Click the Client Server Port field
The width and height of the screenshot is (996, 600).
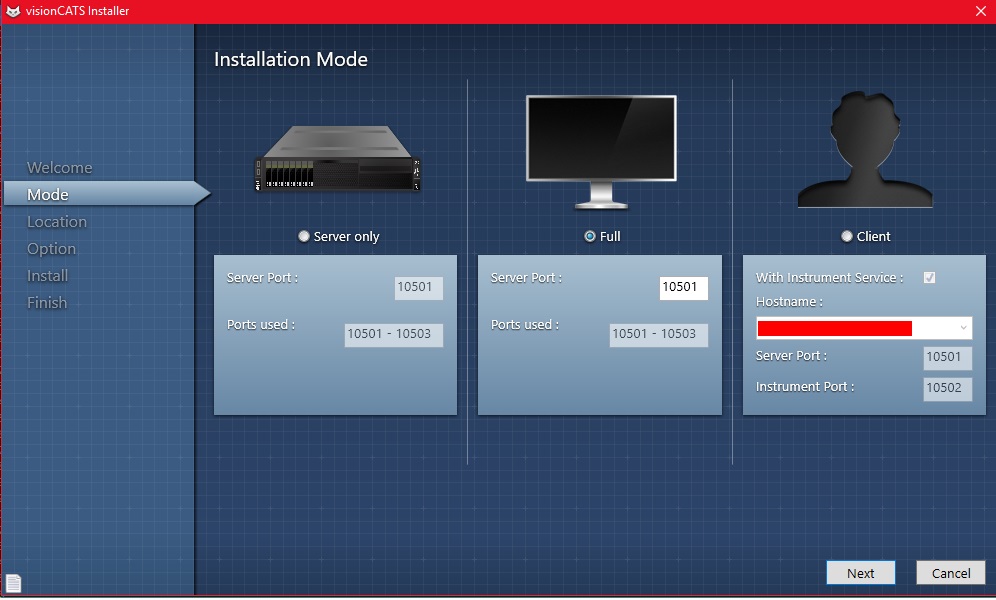[948, 357]
